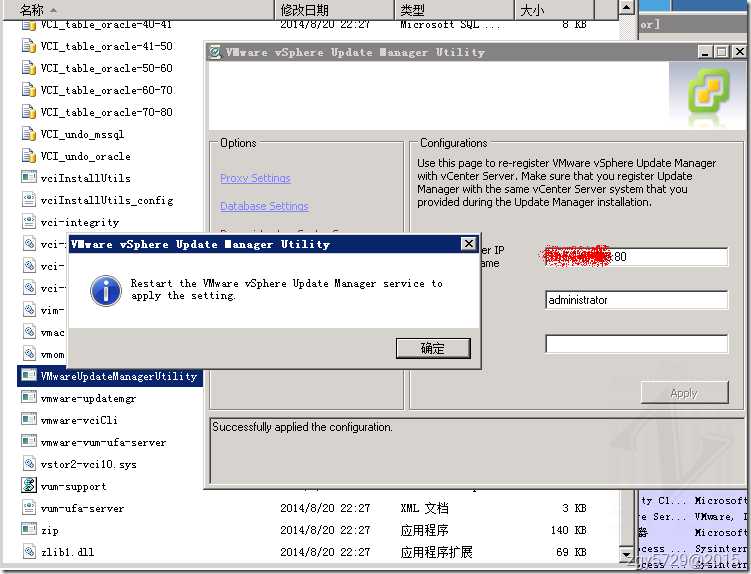Click the vmware-updatemgr application icon
This screenshot has width=751, height=574.
point(29,397)
